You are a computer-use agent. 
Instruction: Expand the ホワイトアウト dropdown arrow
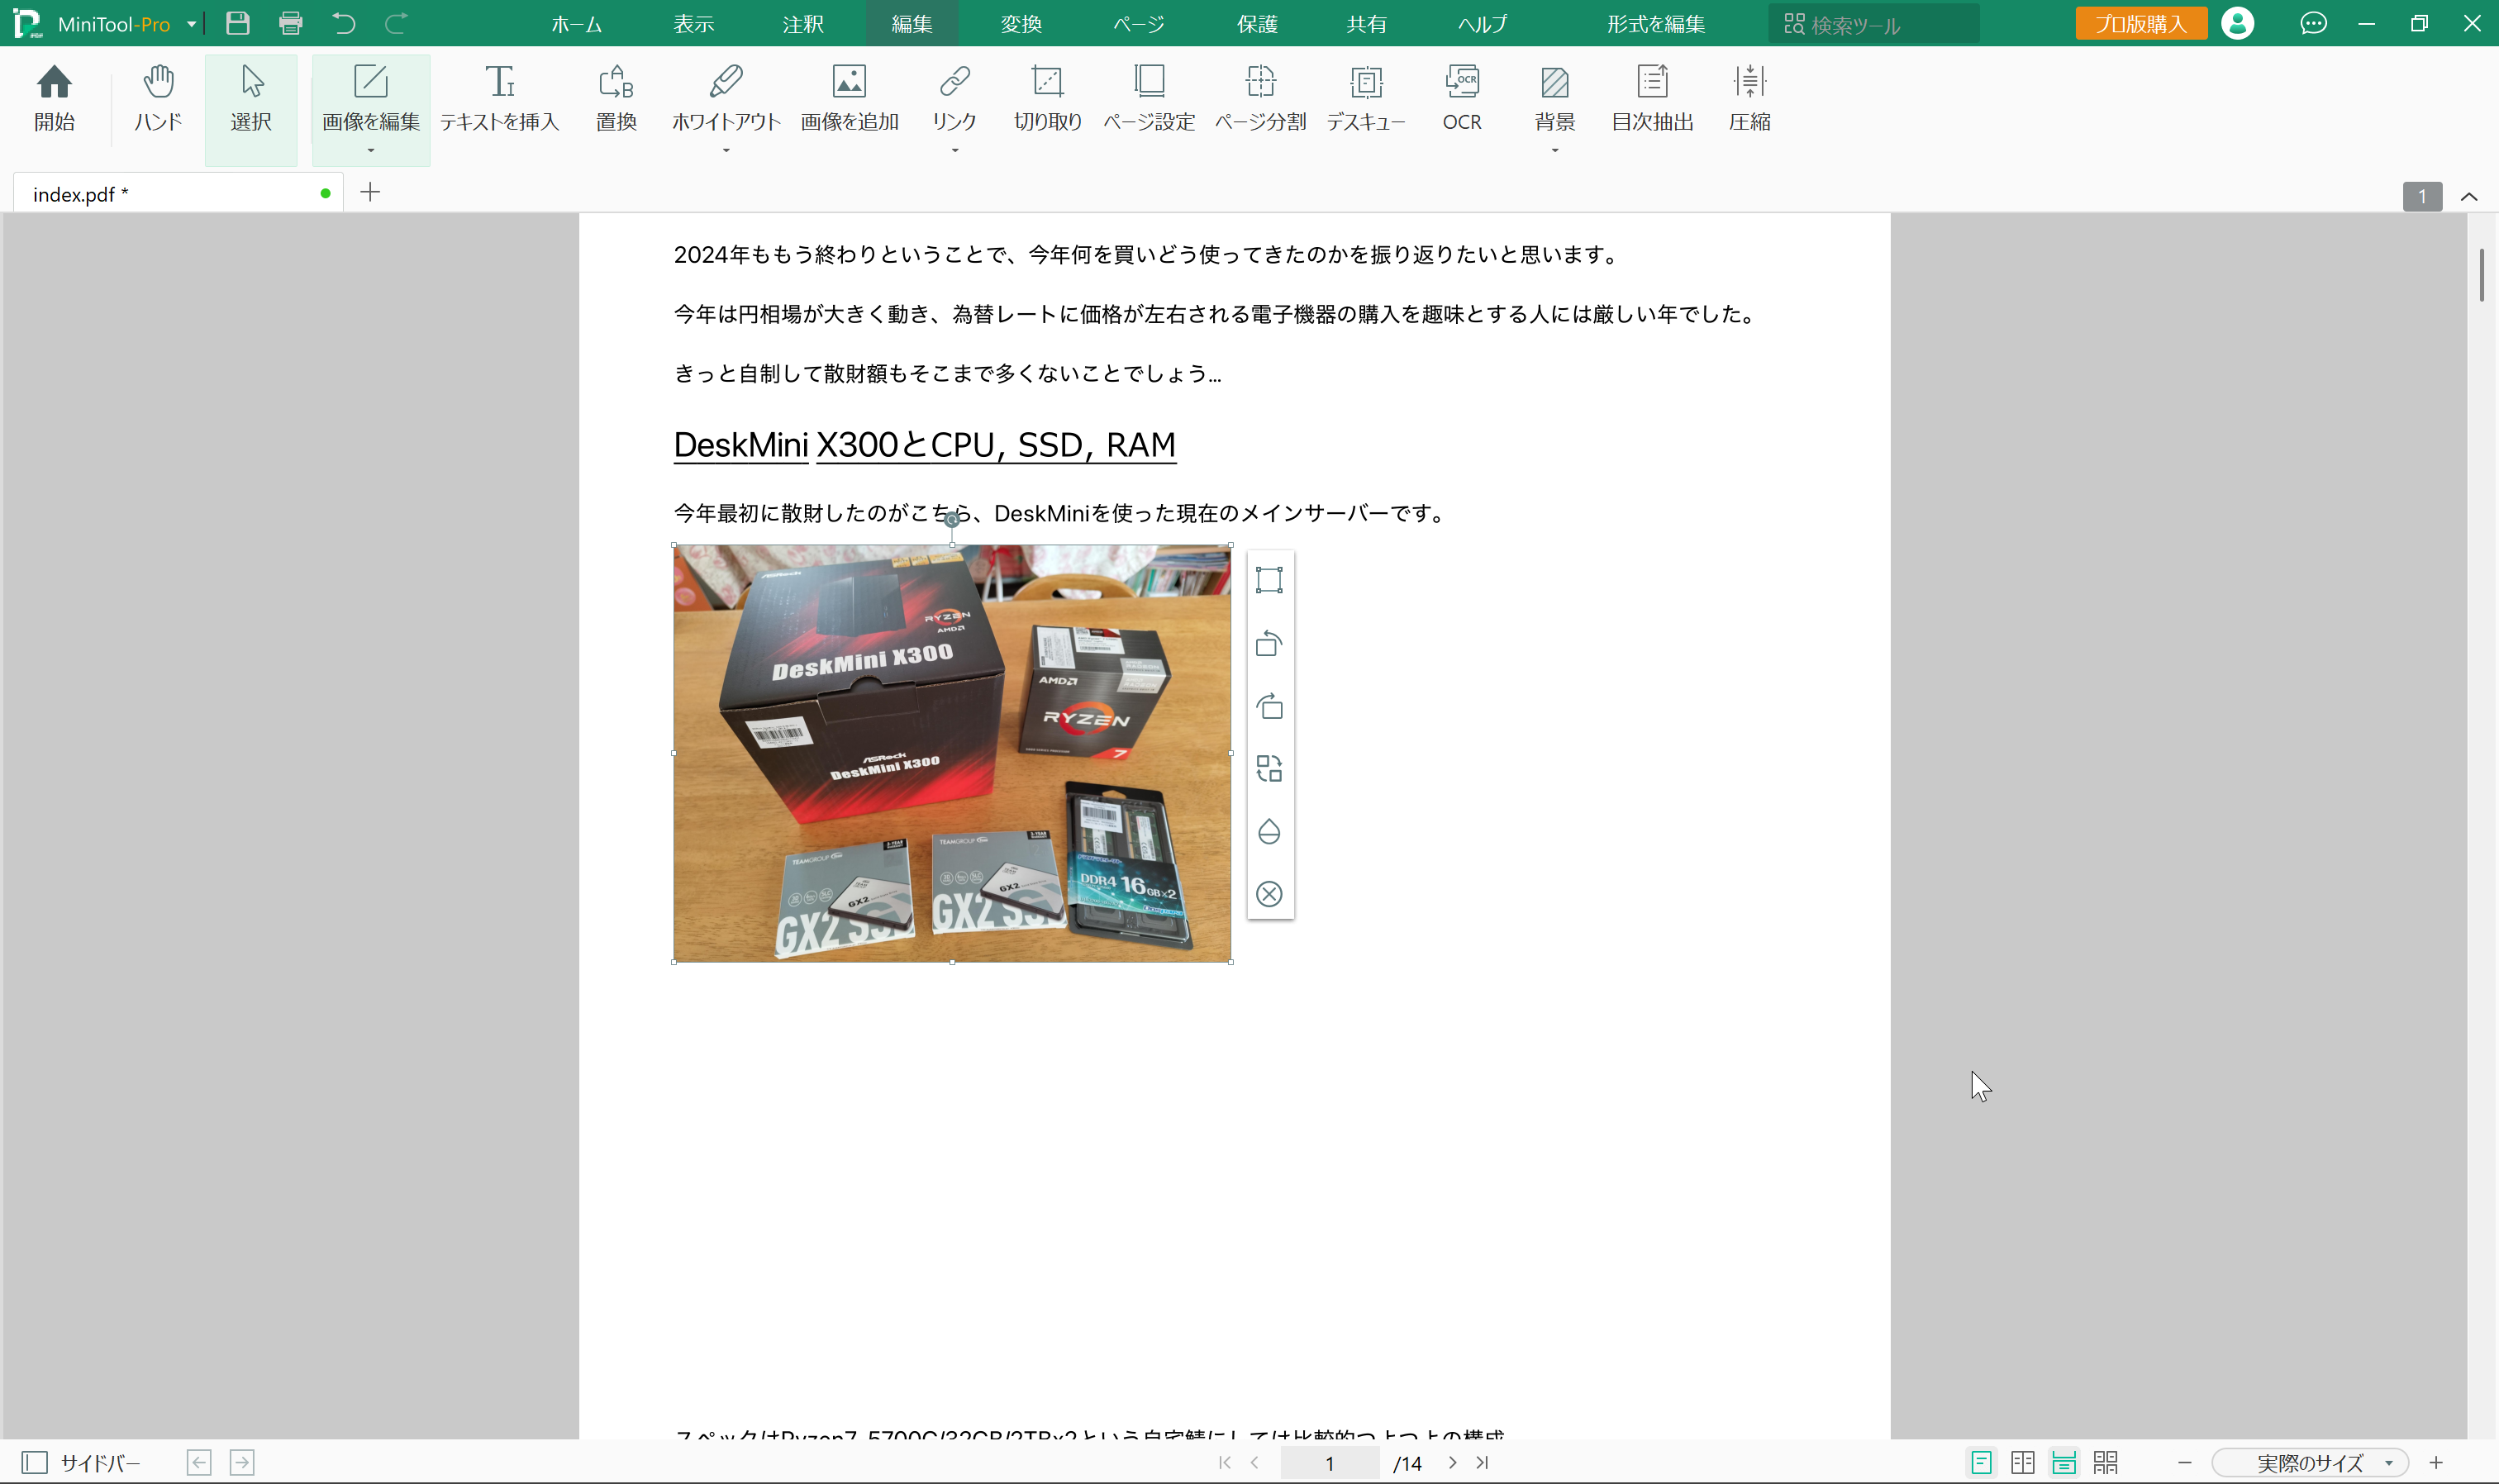tap(726, 151)
